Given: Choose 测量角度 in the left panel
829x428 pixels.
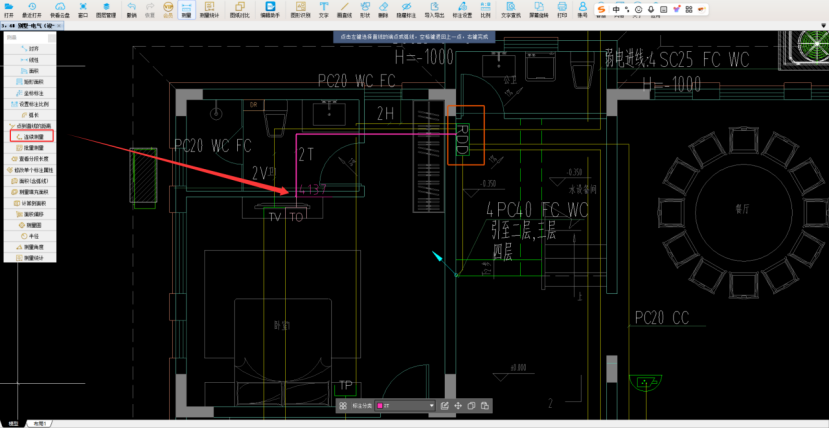Looking at the screenshot, I should (x=33, y=246).
